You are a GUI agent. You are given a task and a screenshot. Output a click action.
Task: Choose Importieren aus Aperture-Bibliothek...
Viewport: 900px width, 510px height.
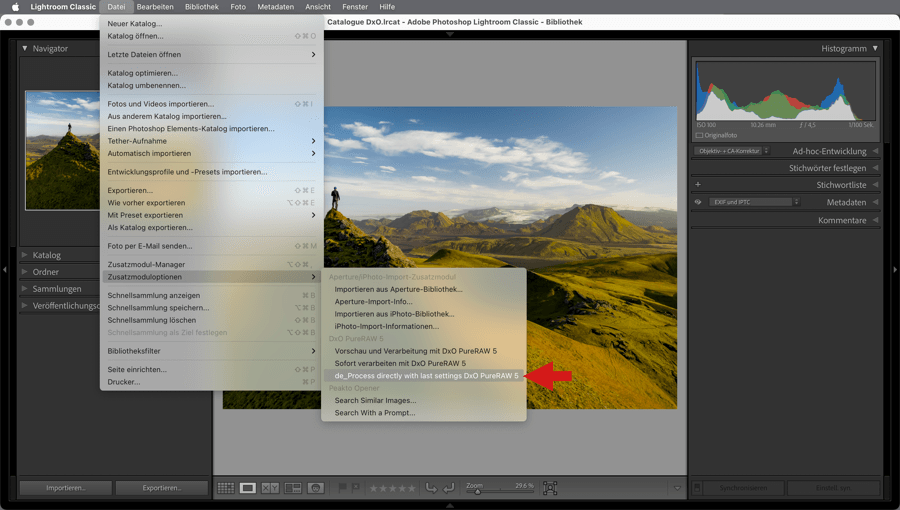coord(424,289)
